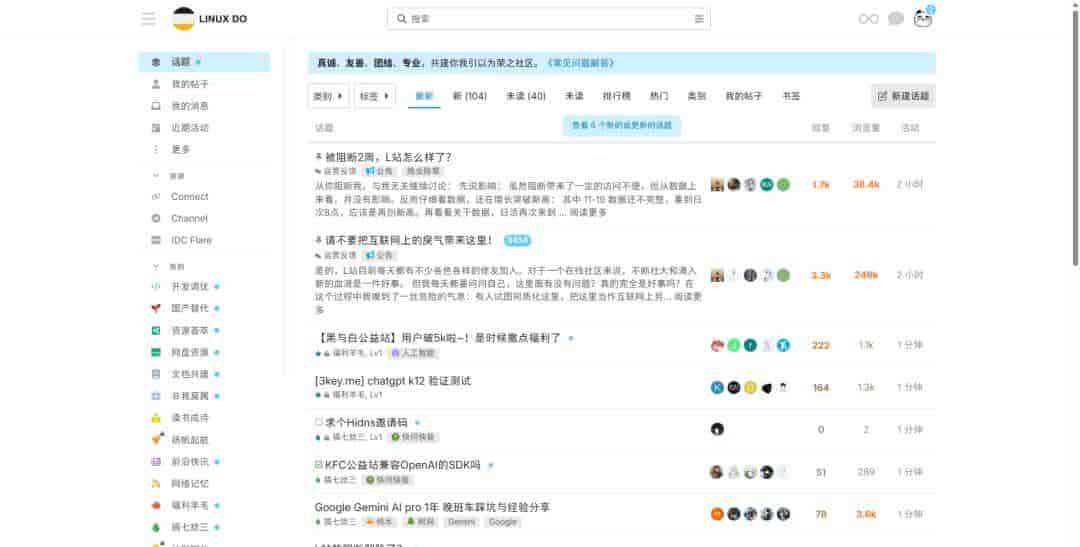Open the chat bubble icon in header

click(x=895, y=19)
